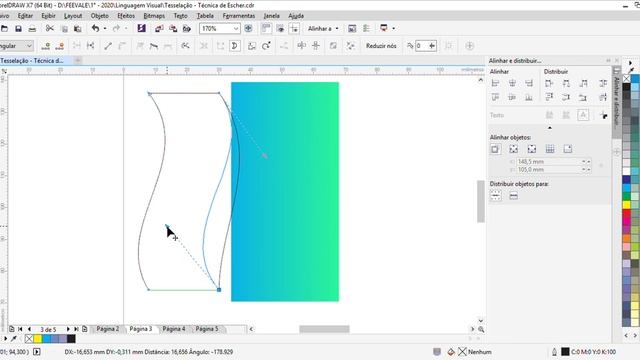Open the Efeitos menu
Screen dimensions: 640x360
pos(126,16)
